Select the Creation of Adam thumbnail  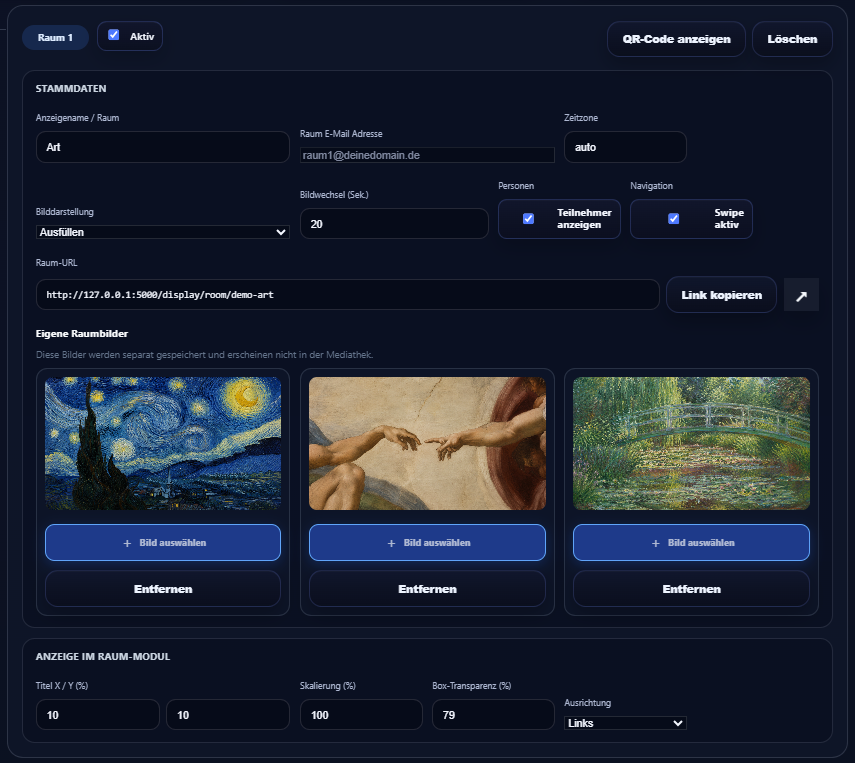pyautogui.click(x=428, y=443)
